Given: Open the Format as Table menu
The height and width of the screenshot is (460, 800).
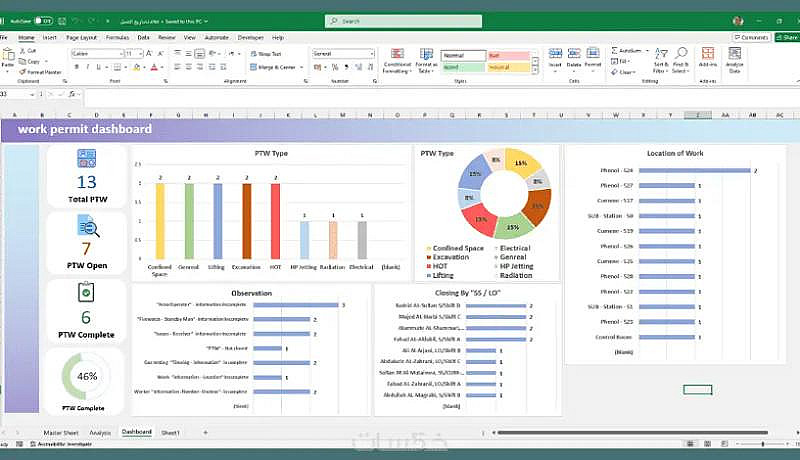Looking at the screenshot, I should click(x=426, y=61).
